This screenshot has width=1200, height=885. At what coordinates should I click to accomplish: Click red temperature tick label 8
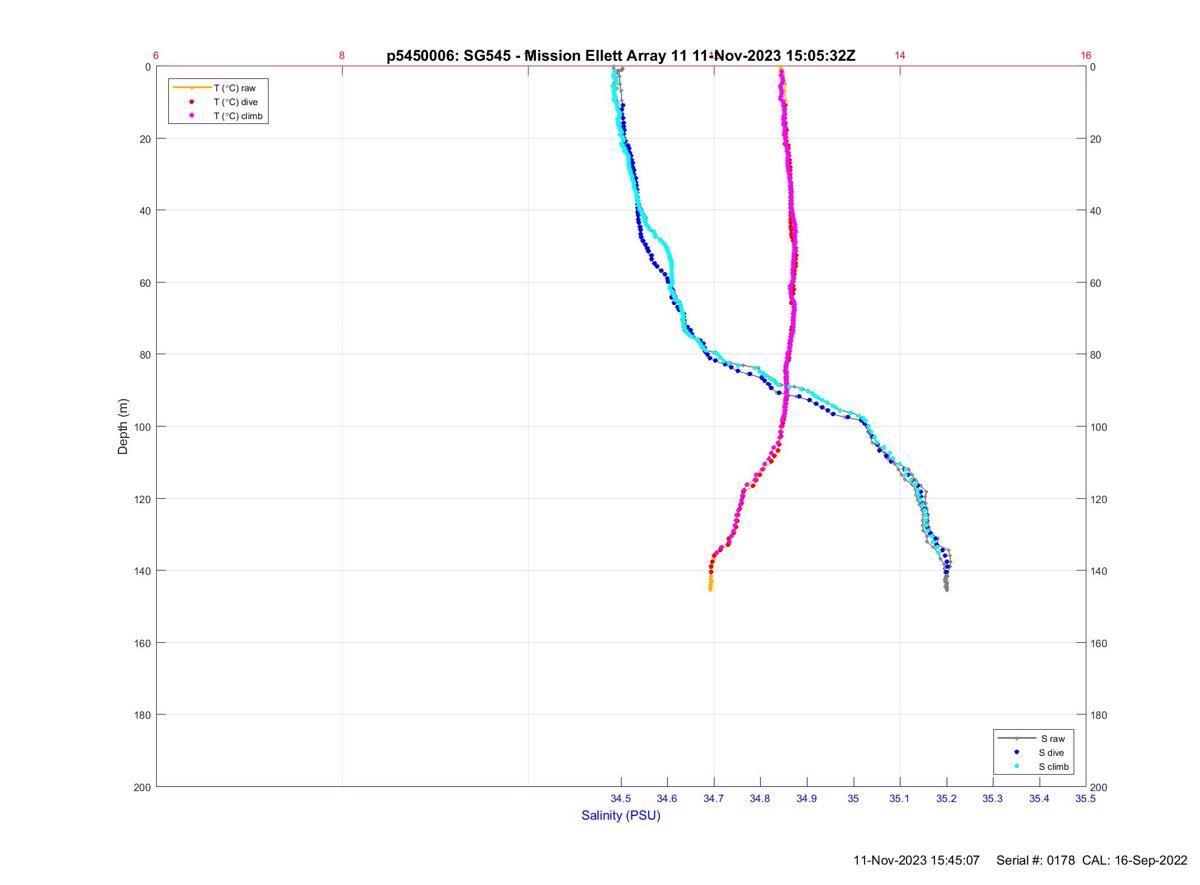(342, 56)
